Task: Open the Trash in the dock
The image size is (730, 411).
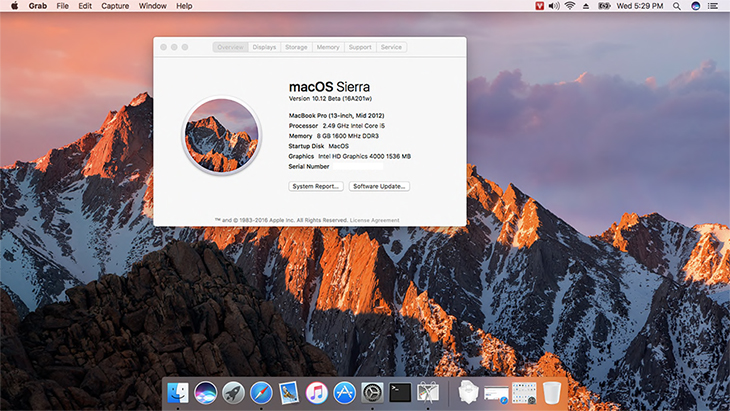Action: 552,393
